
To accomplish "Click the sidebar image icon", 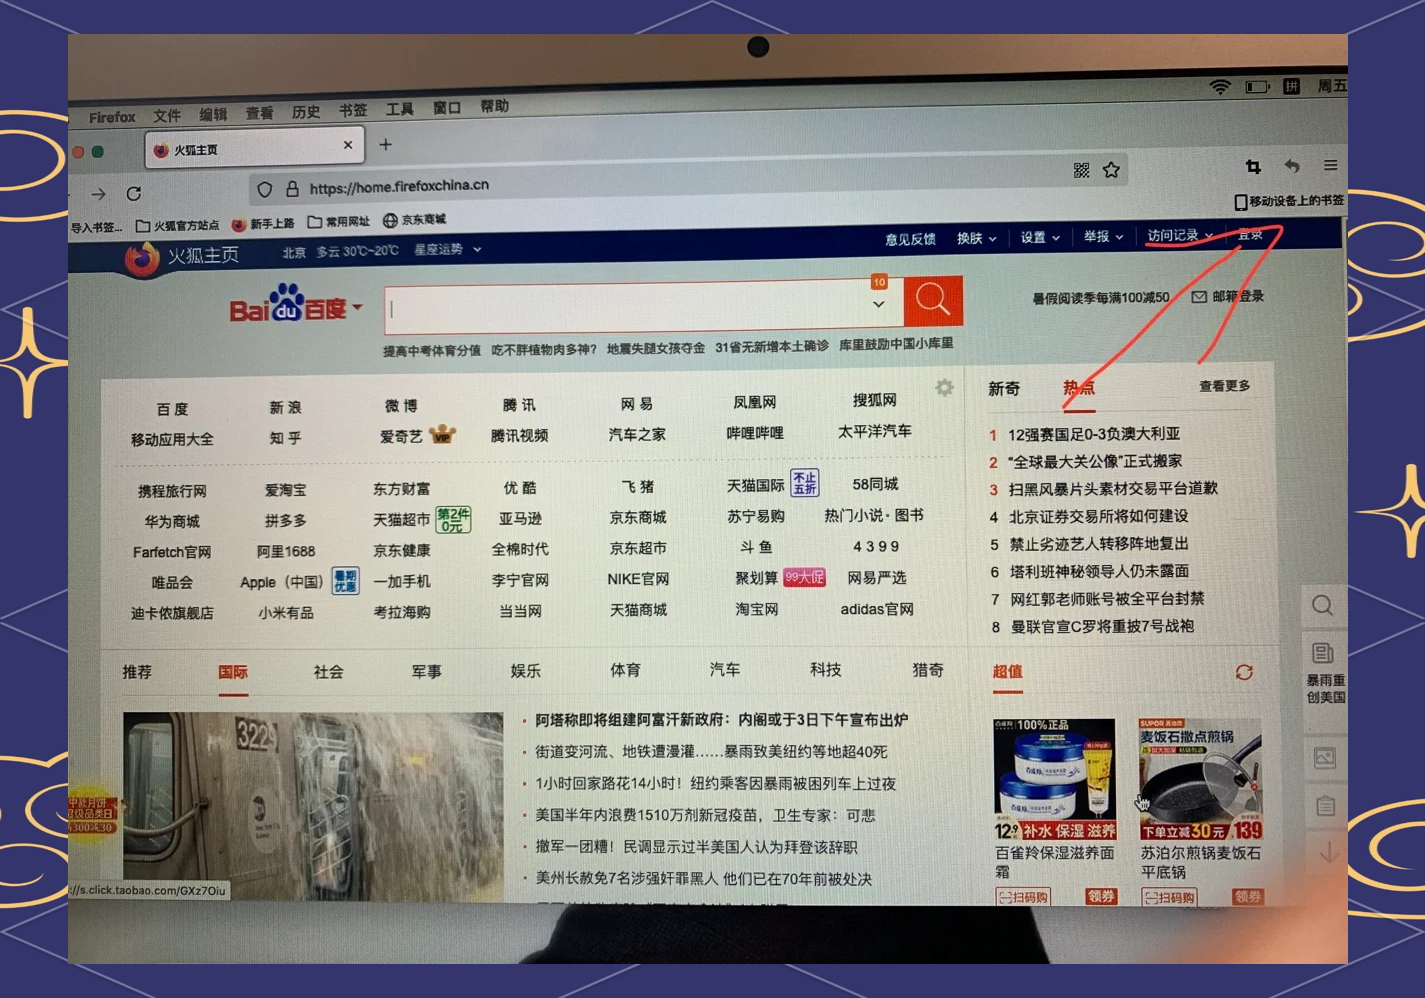I will point(1325,758).
